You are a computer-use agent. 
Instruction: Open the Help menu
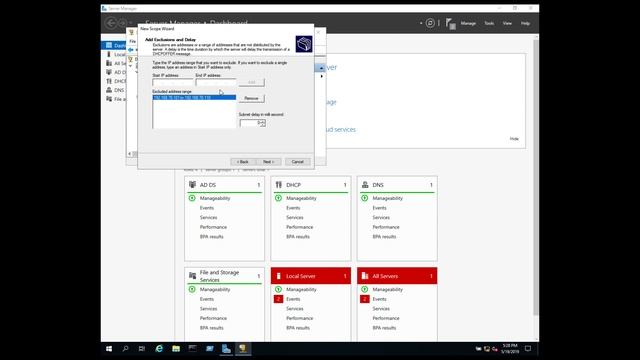[525, 23]
